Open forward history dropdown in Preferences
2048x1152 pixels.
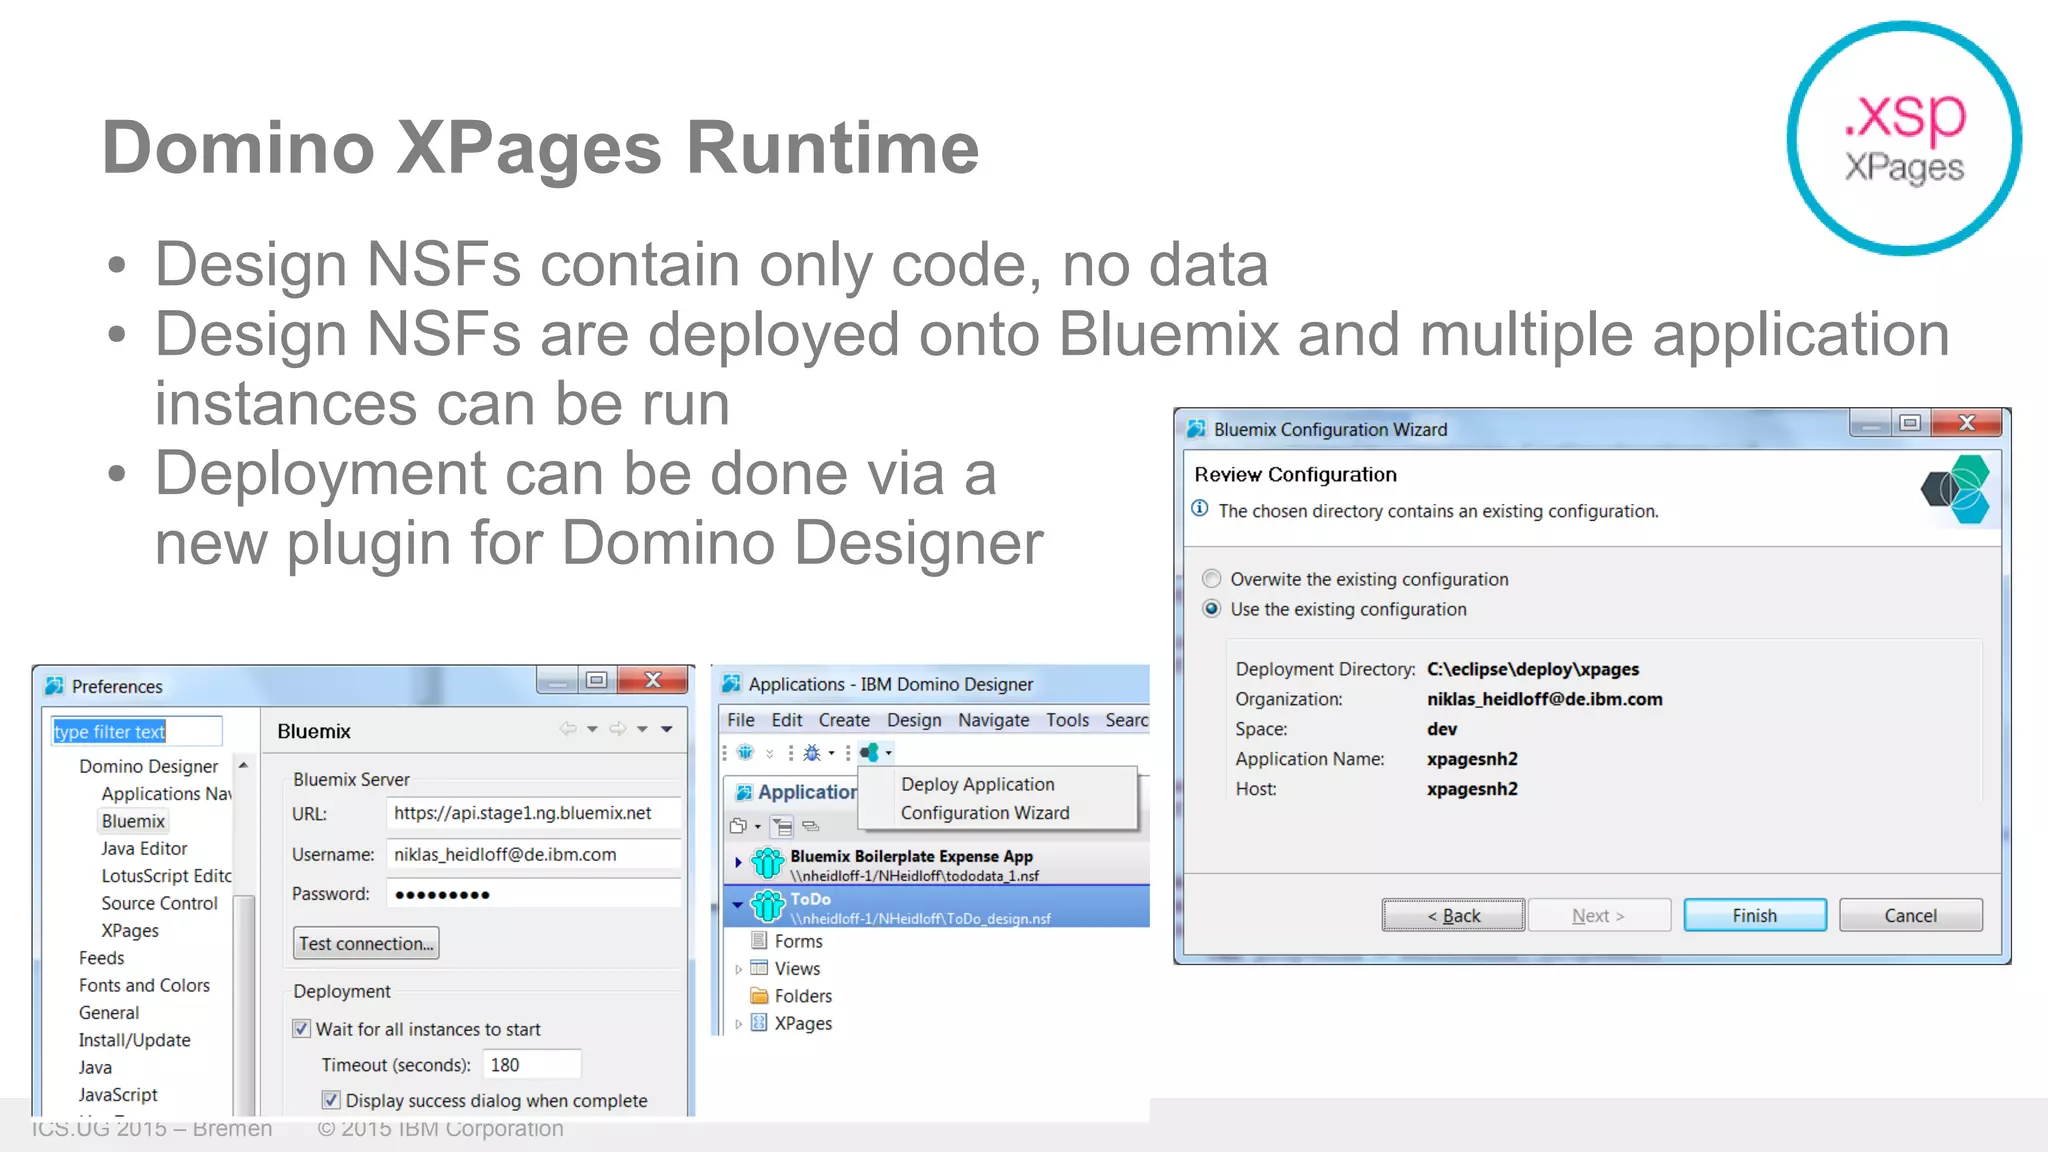[x=642, y=729]
